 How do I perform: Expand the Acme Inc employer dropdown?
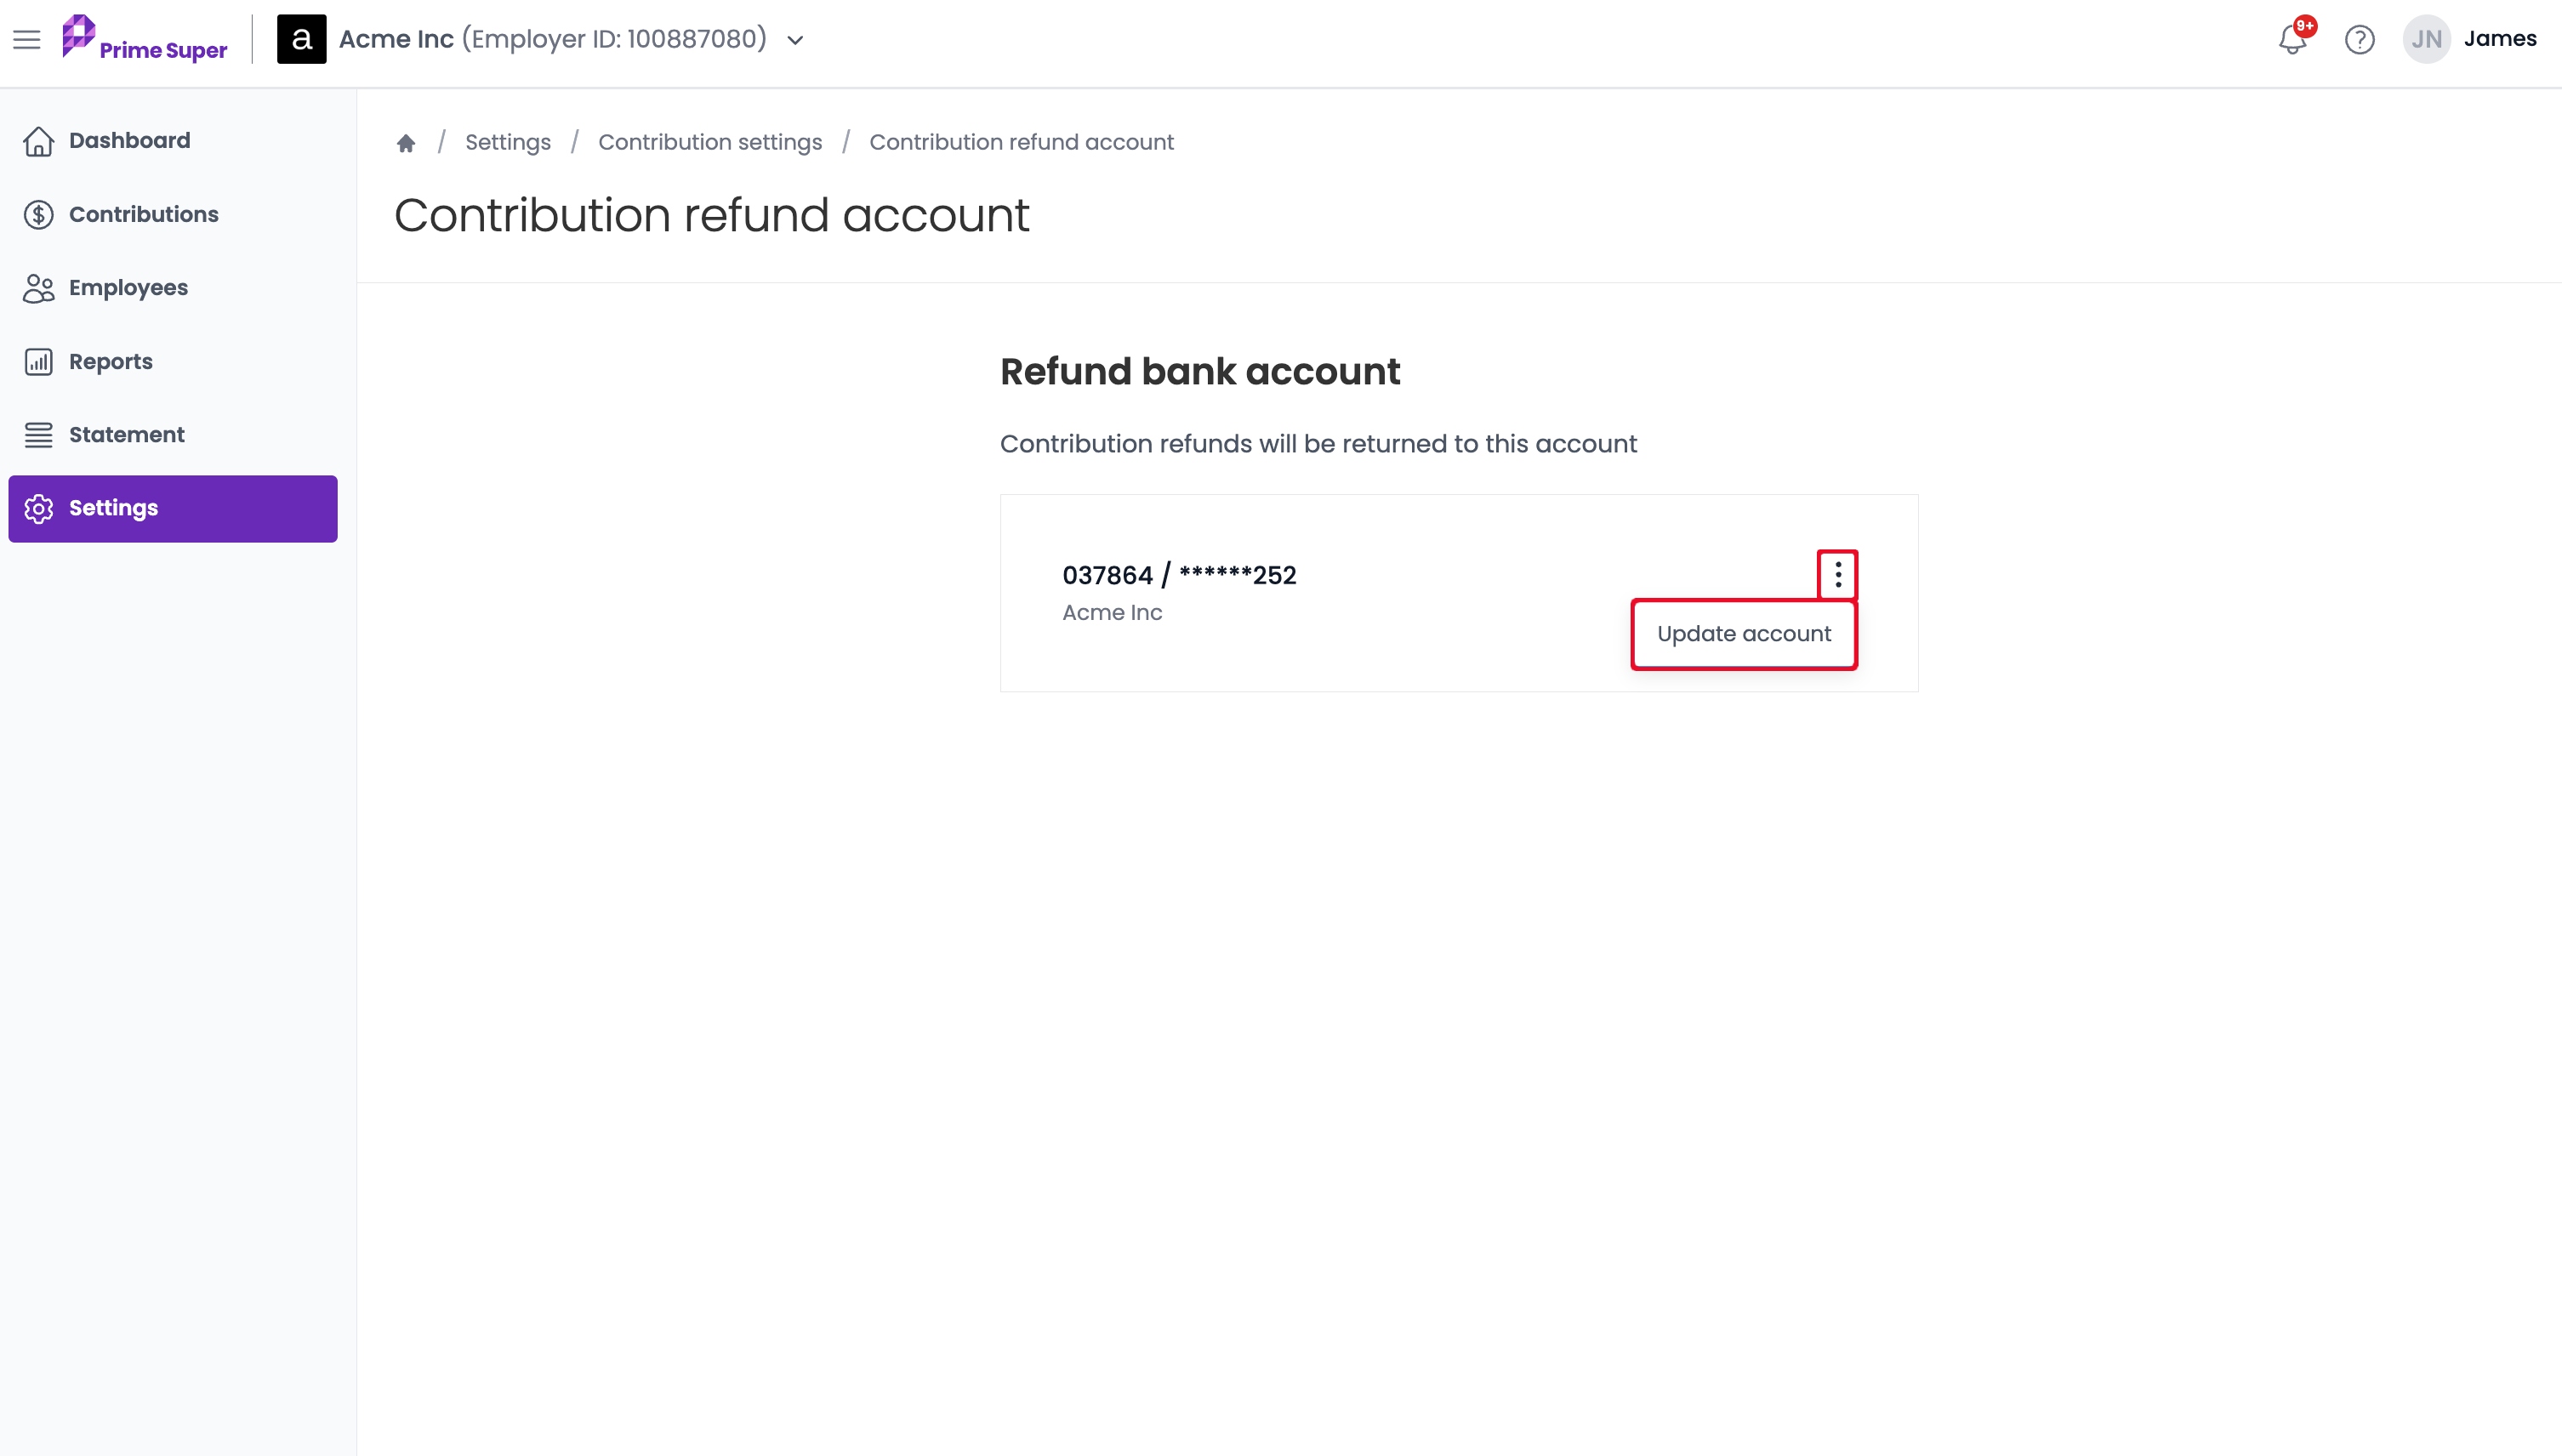click(795, 40)
